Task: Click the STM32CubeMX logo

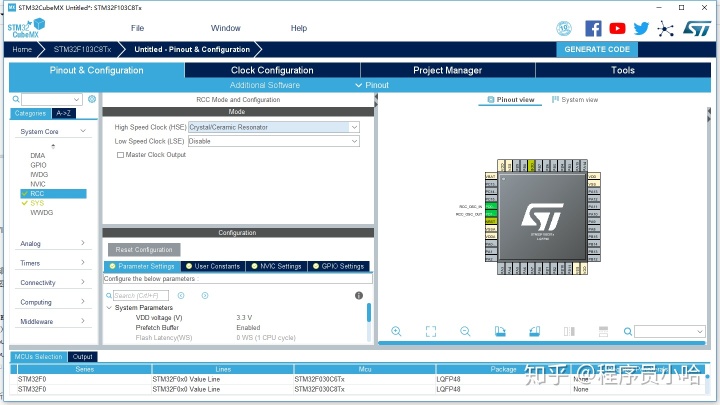Action: point(26,28)
